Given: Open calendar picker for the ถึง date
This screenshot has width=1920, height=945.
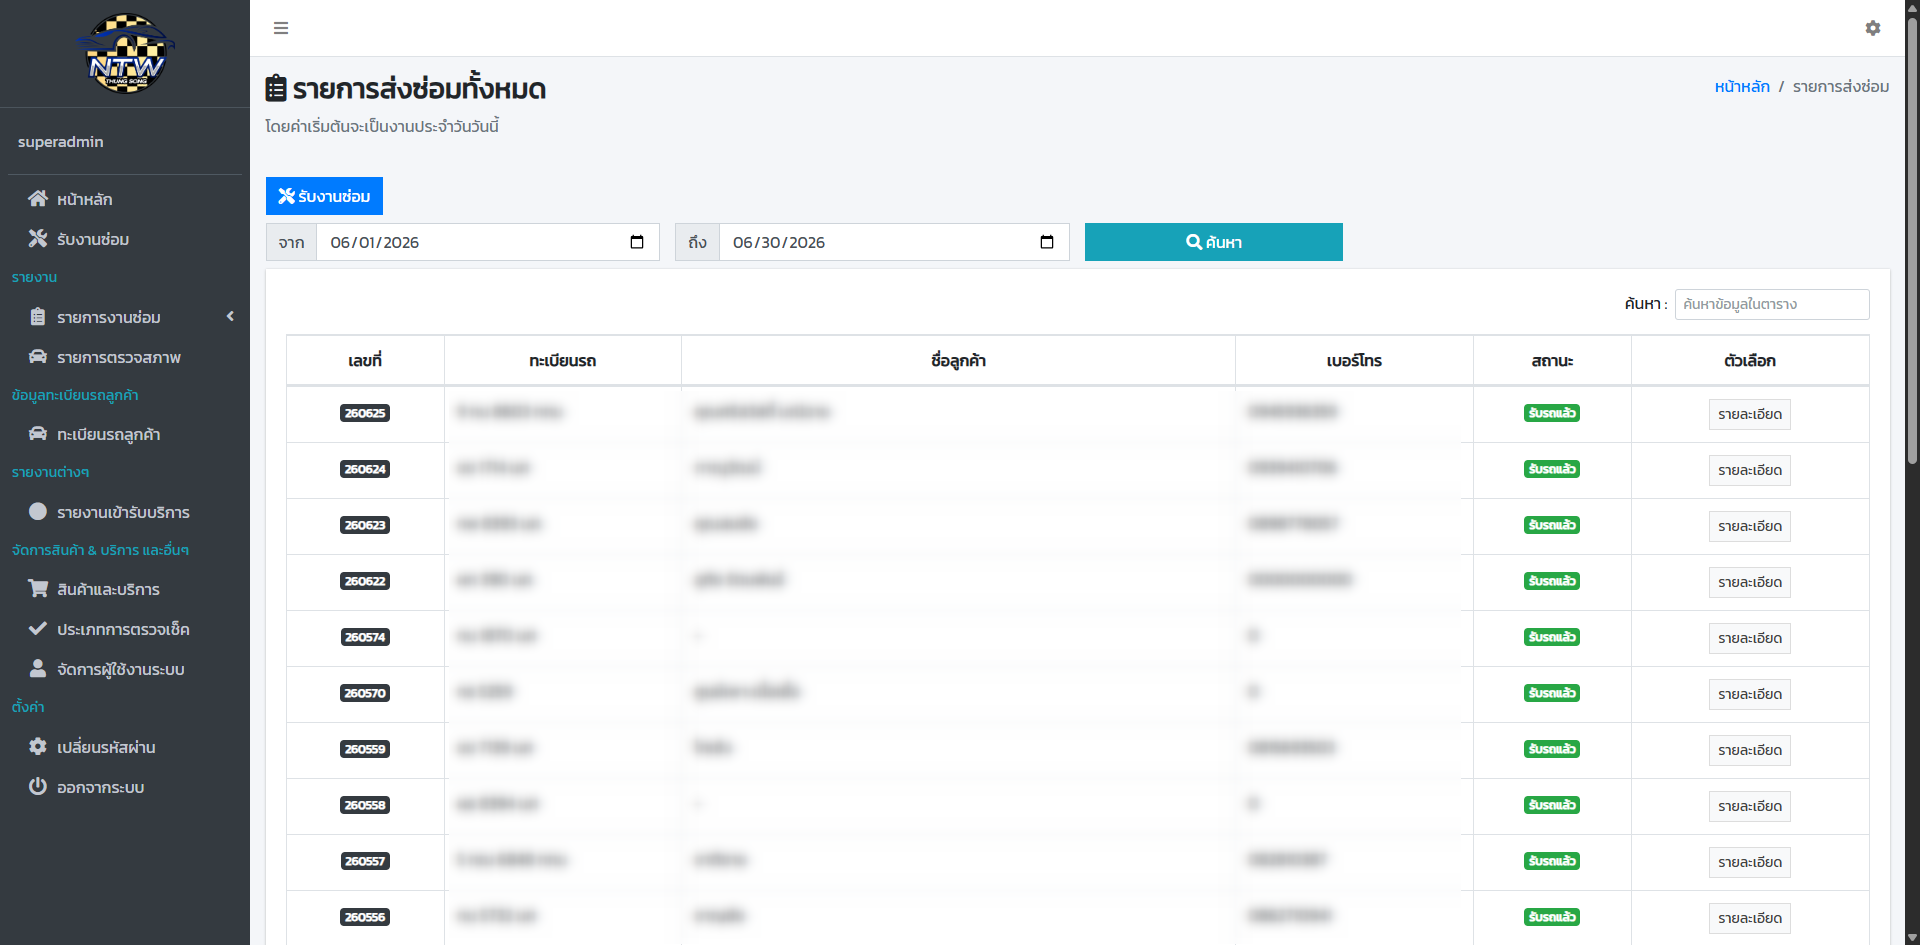Looking at the screenshot, I should [1047, 242].
